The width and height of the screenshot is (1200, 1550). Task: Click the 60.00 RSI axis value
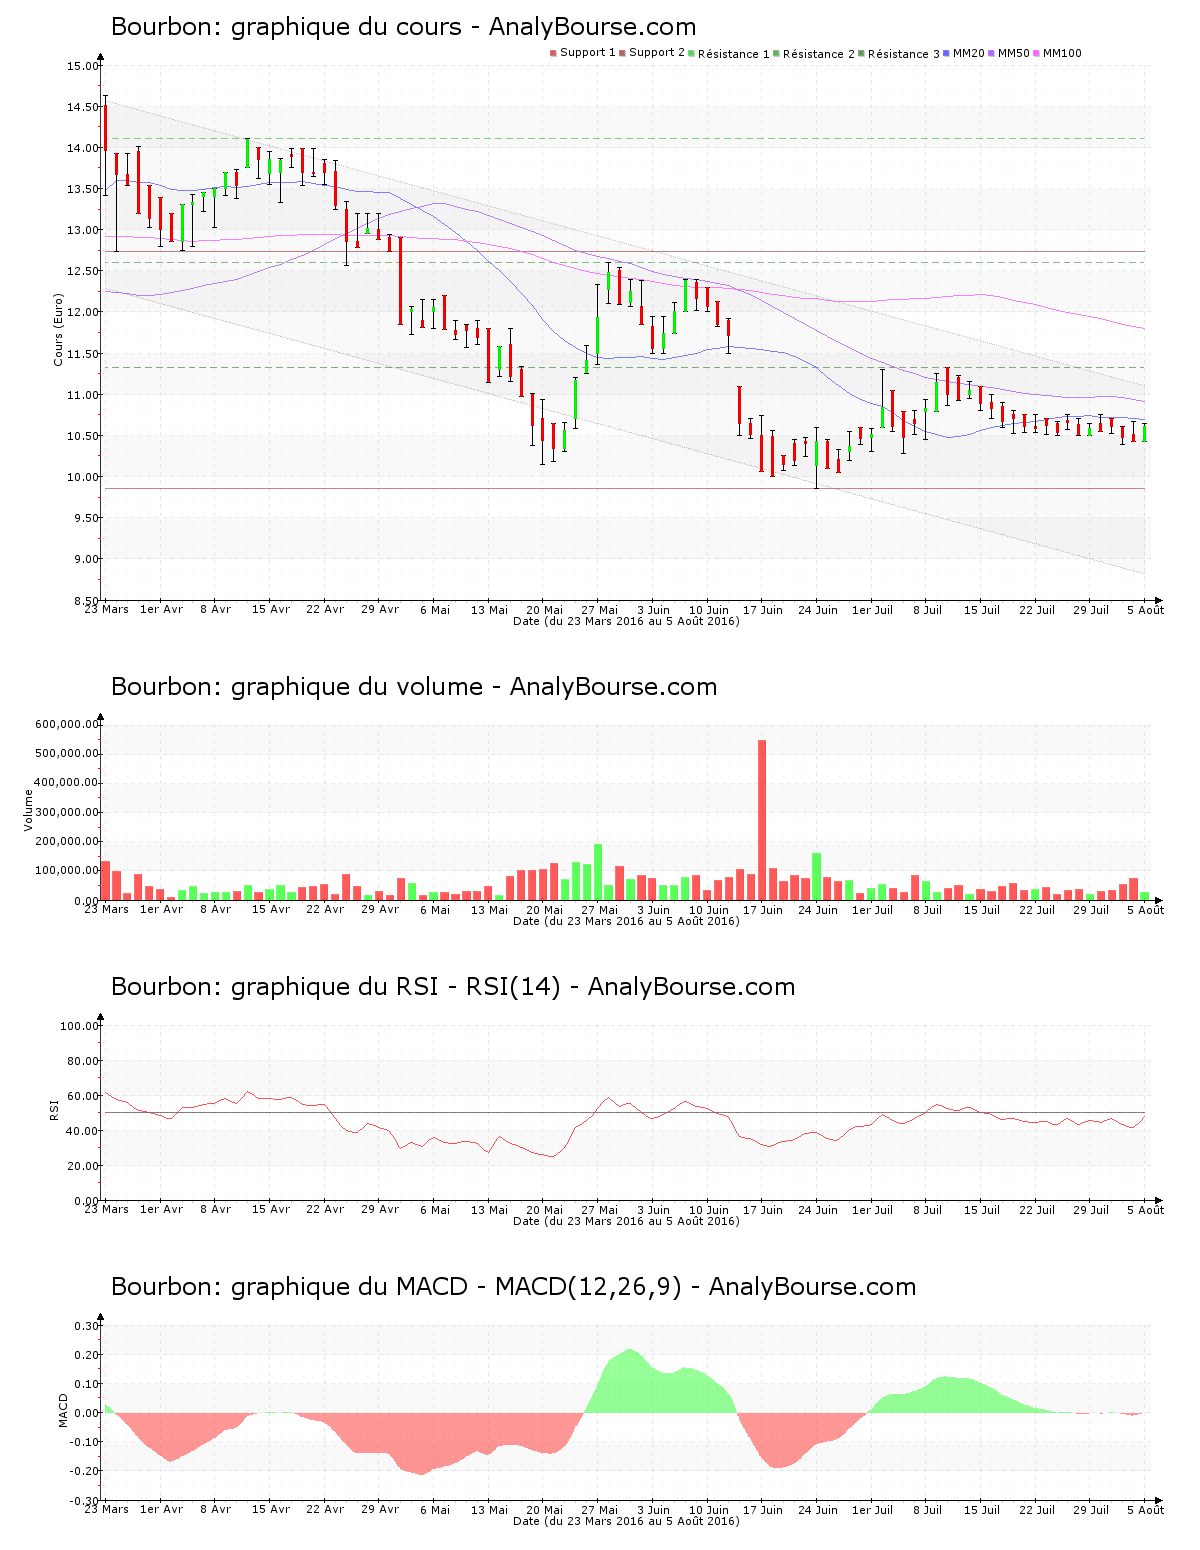click(83, 1096)
